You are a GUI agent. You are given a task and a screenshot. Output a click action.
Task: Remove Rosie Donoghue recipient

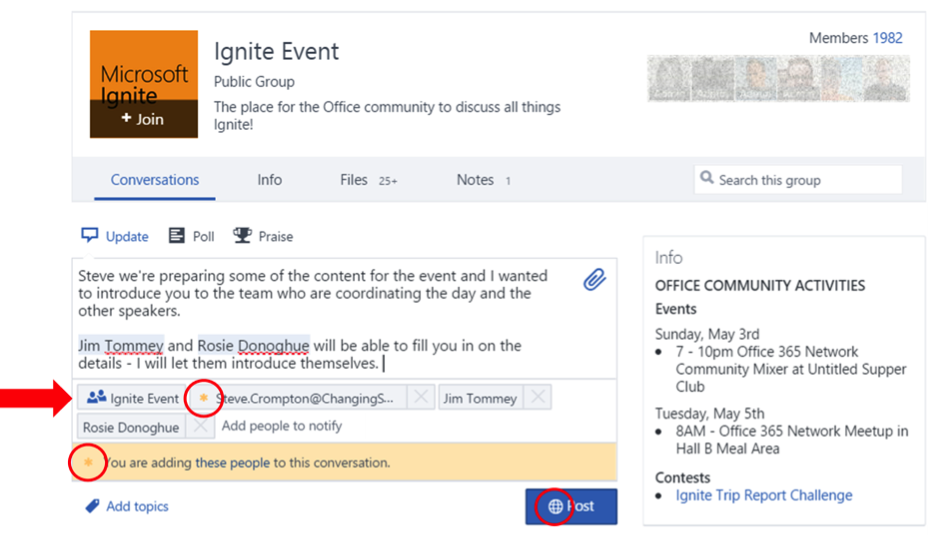click(x=200, y=427)
